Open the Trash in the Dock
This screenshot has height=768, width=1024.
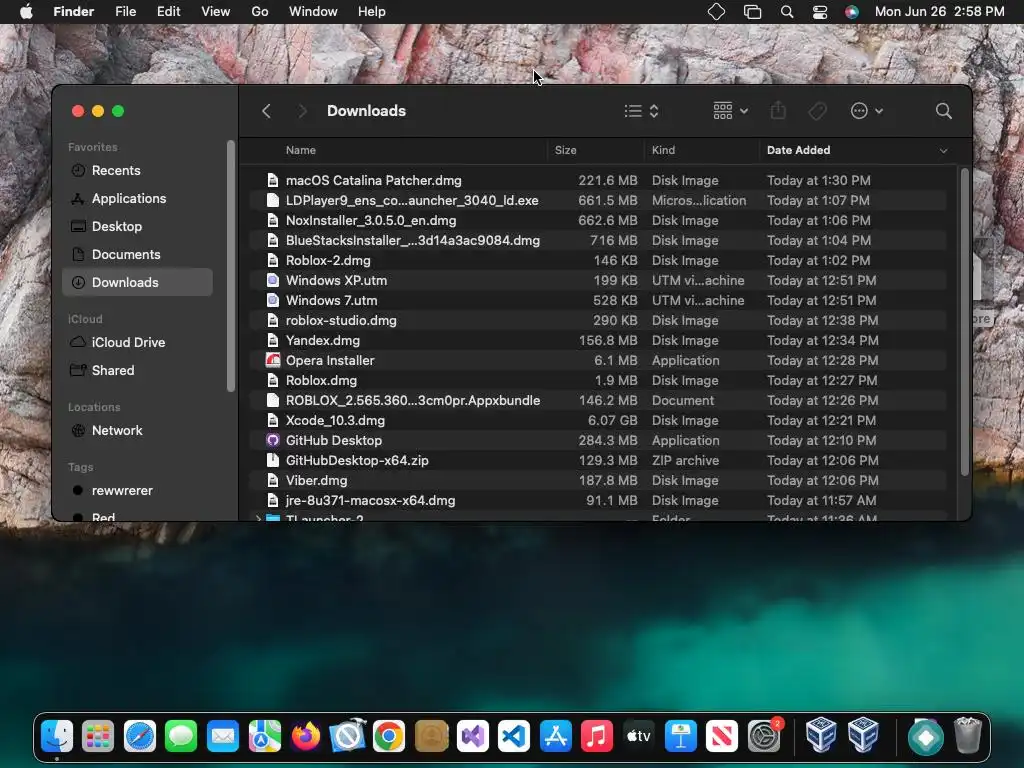[968, 737]
